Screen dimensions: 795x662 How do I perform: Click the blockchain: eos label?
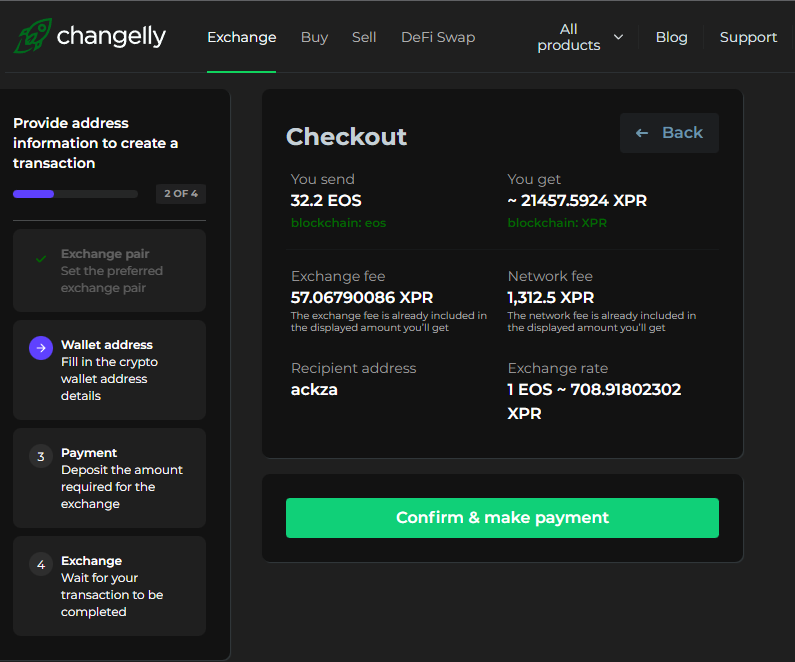pyautogui.click(x=338, y=223)
